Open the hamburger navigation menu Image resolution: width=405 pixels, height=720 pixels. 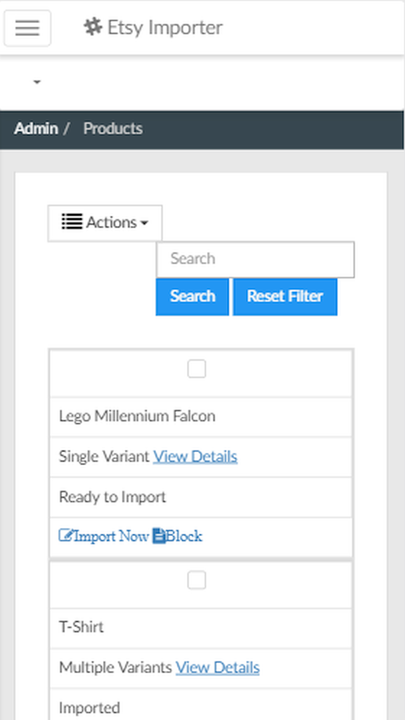28,28
